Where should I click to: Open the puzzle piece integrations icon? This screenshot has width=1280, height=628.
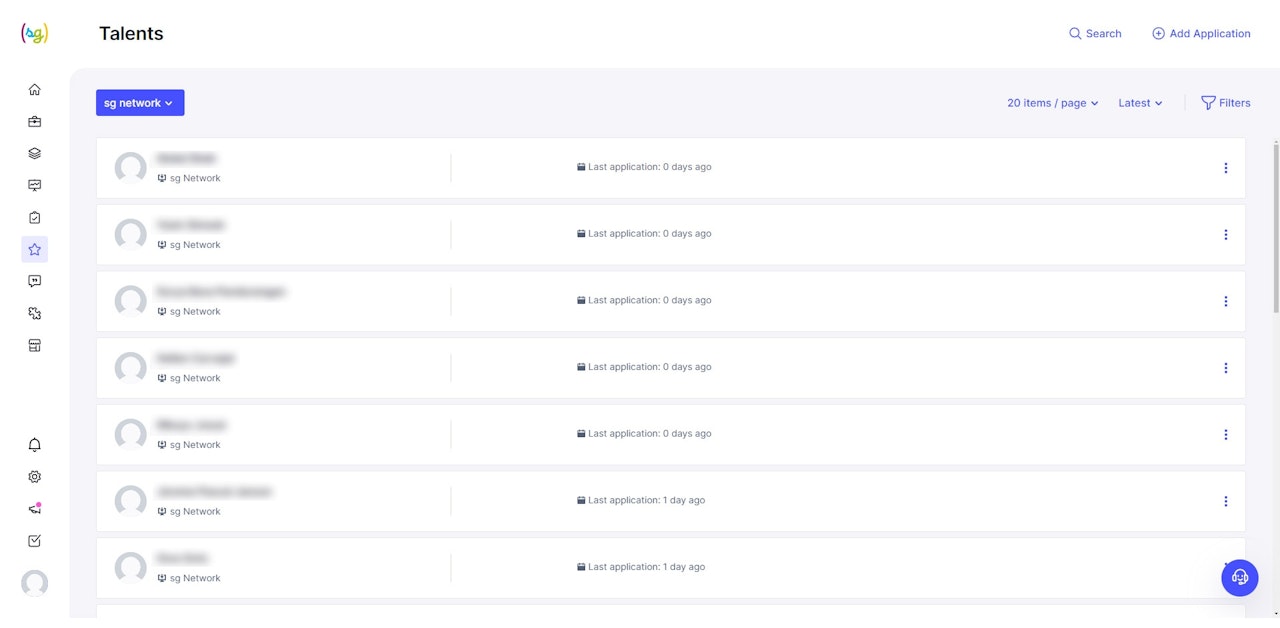click(34, 314)
